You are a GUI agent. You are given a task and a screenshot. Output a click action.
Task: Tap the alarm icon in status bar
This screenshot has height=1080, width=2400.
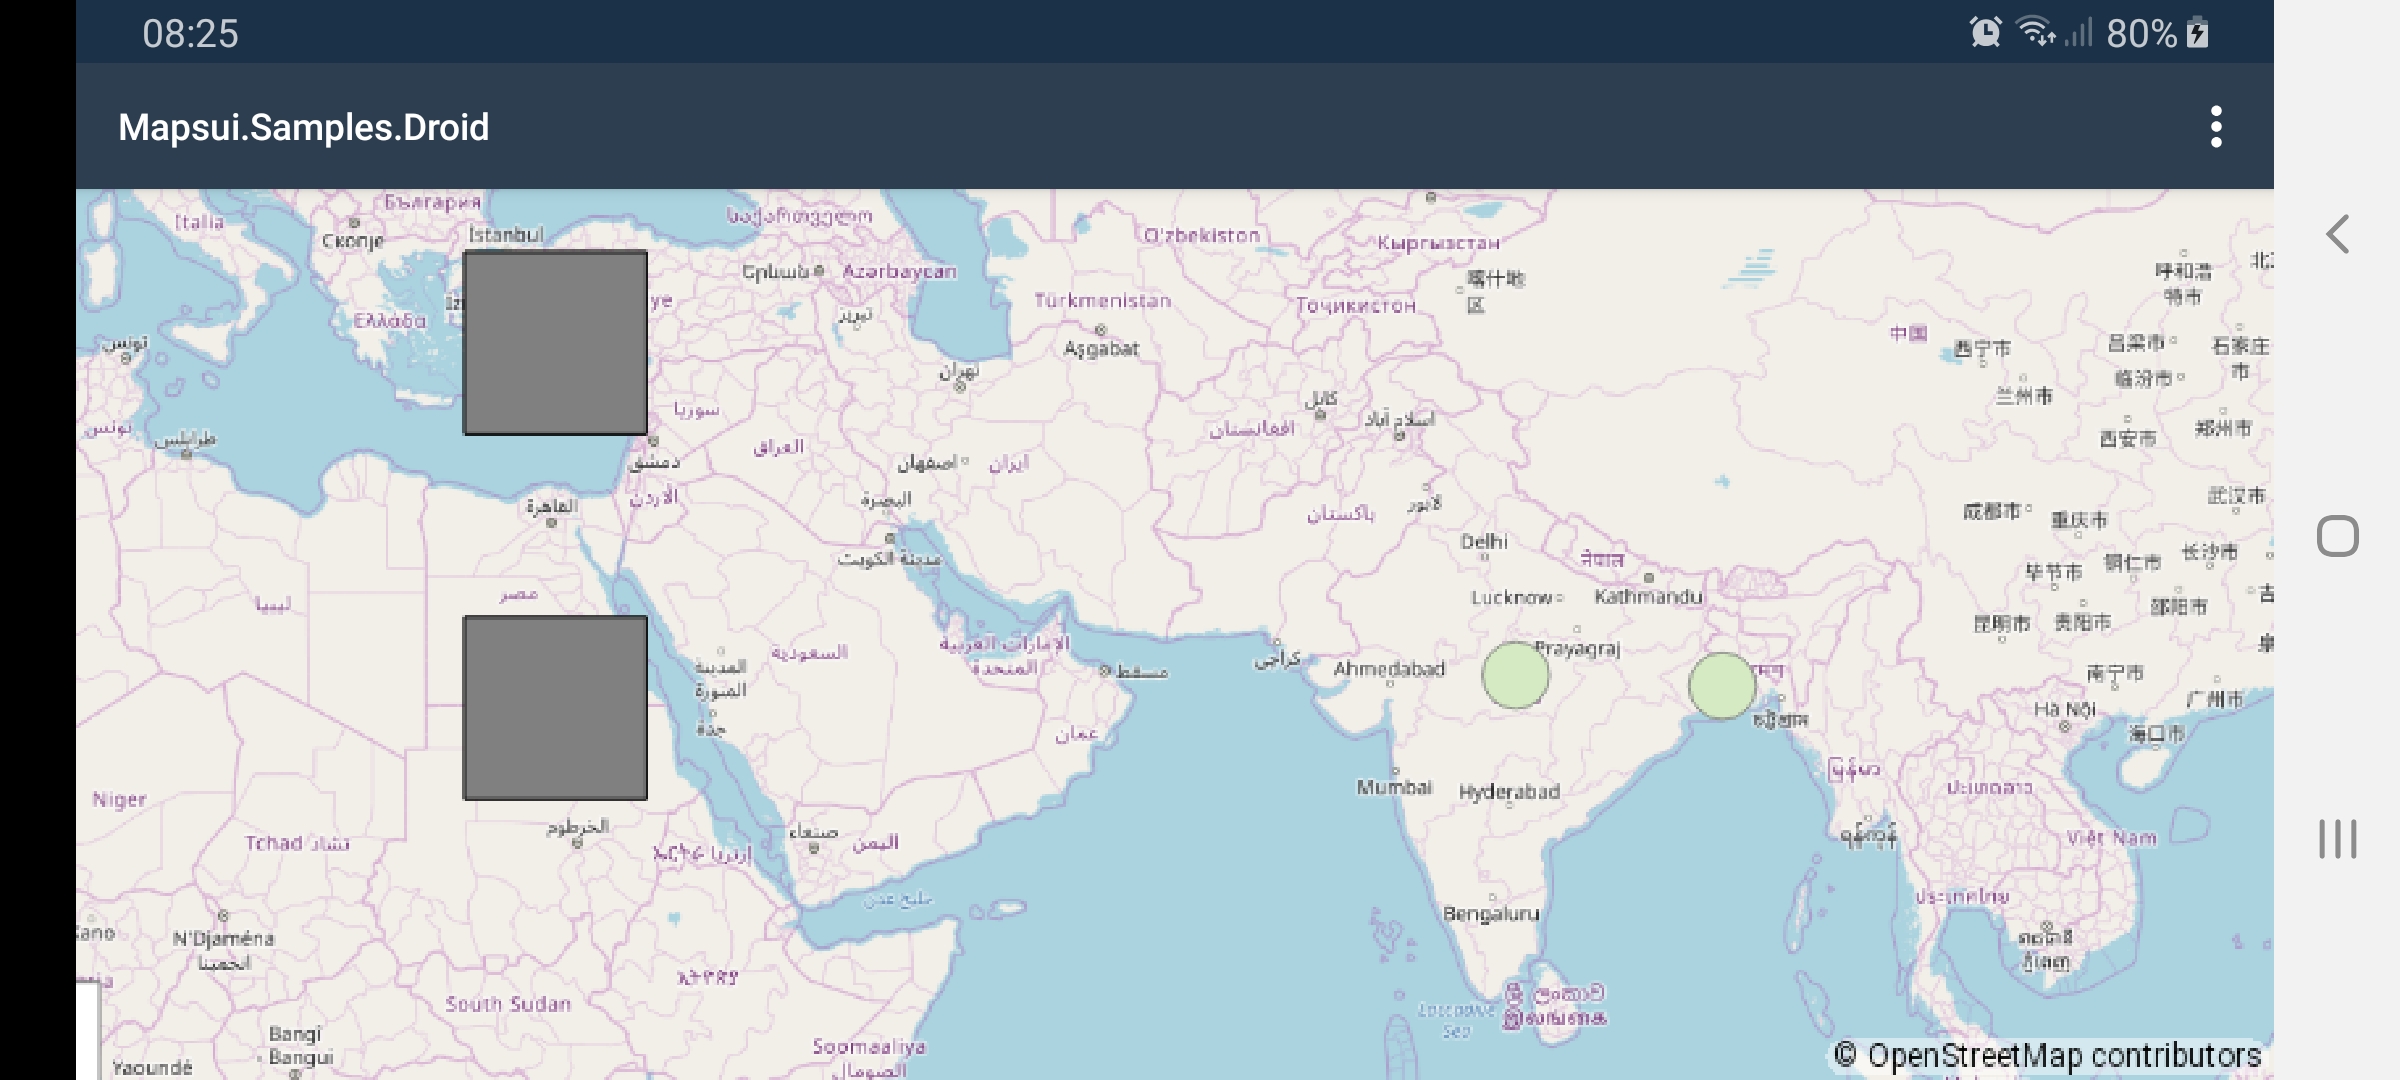point(1986,33)
